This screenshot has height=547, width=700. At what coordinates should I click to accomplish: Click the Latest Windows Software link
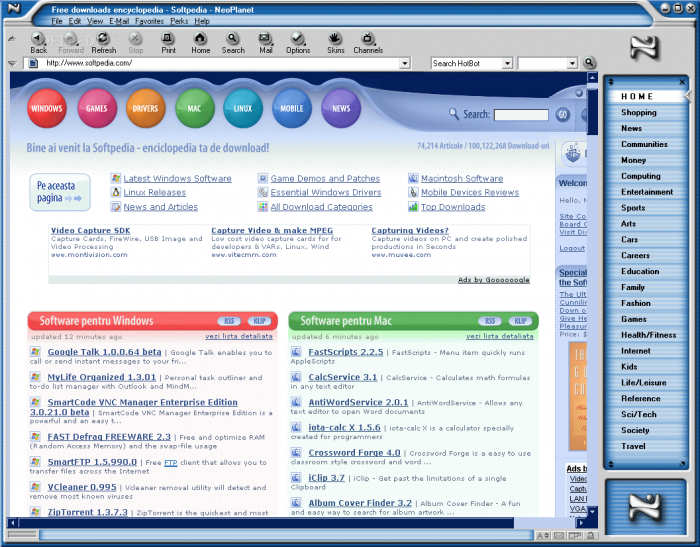click(177, 179)
